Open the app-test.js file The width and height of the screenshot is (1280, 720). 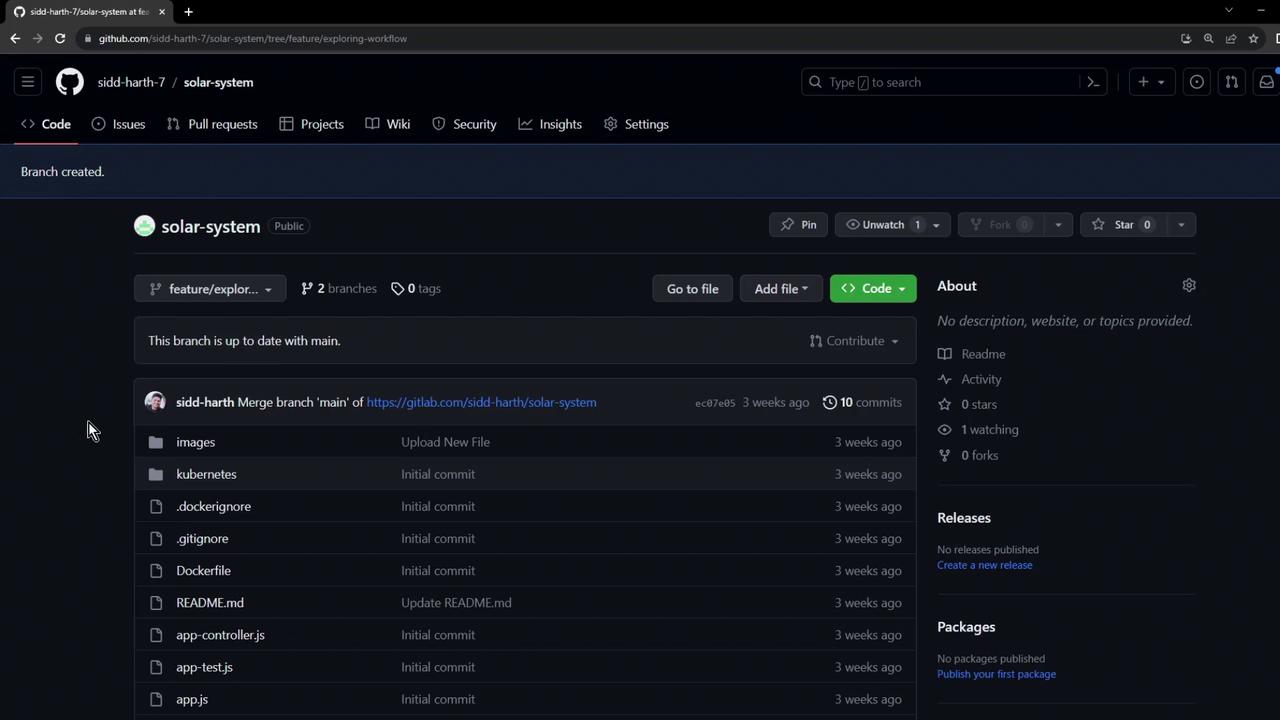tap(204, 667)
